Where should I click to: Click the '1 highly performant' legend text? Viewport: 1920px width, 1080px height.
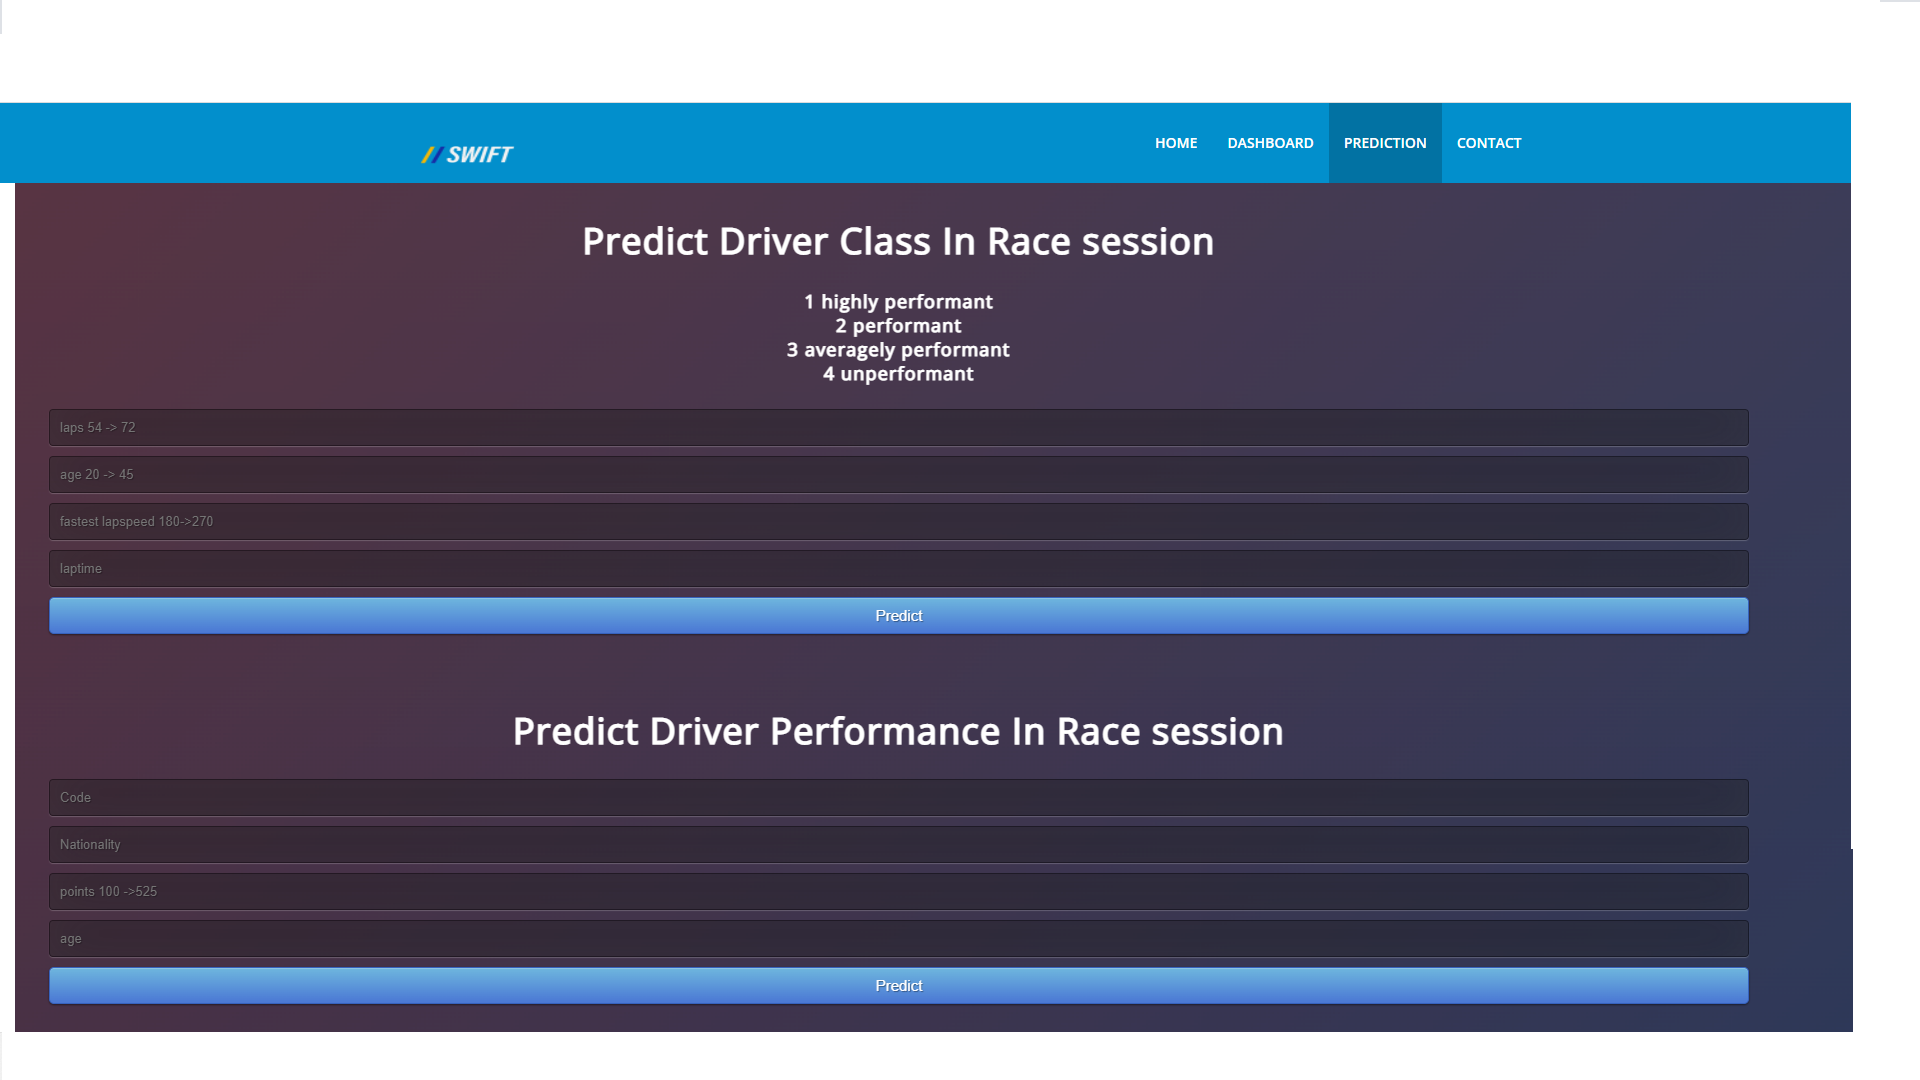(x=898, y=301)
